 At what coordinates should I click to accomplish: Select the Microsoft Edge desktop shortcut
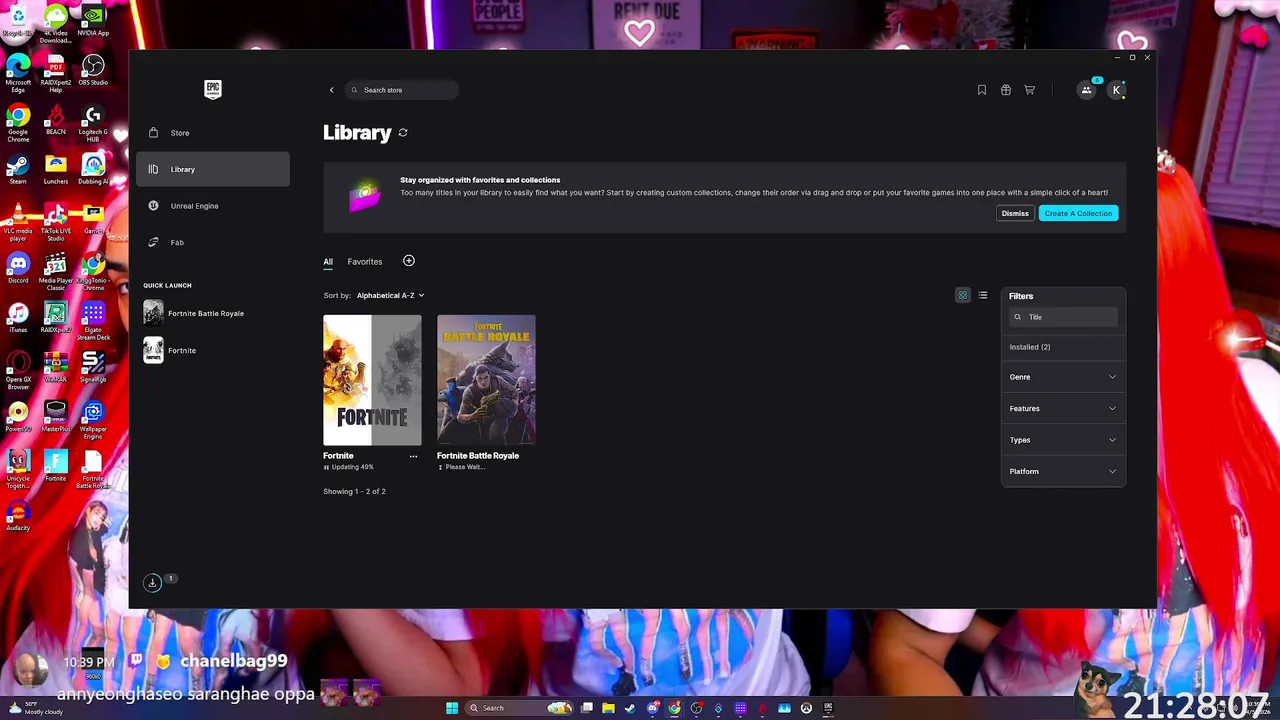click(18, 74)
